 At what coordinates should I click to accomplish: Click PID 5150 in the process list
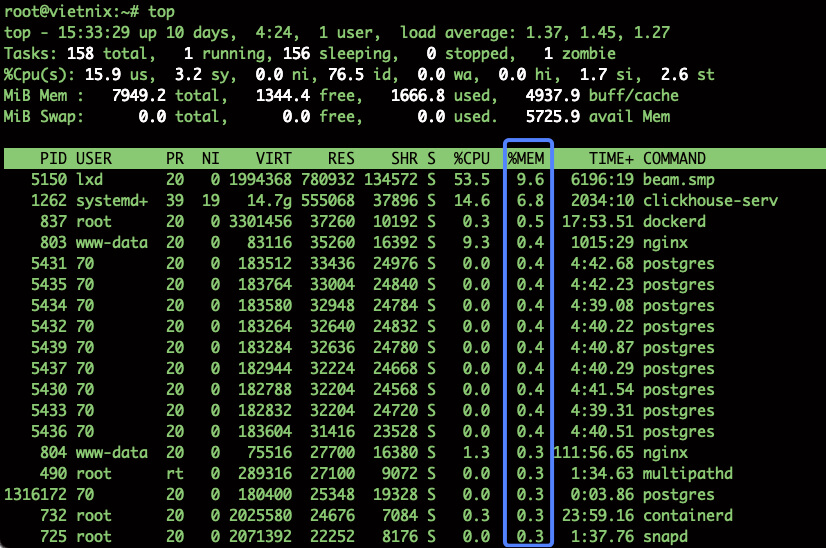[49, 180]
